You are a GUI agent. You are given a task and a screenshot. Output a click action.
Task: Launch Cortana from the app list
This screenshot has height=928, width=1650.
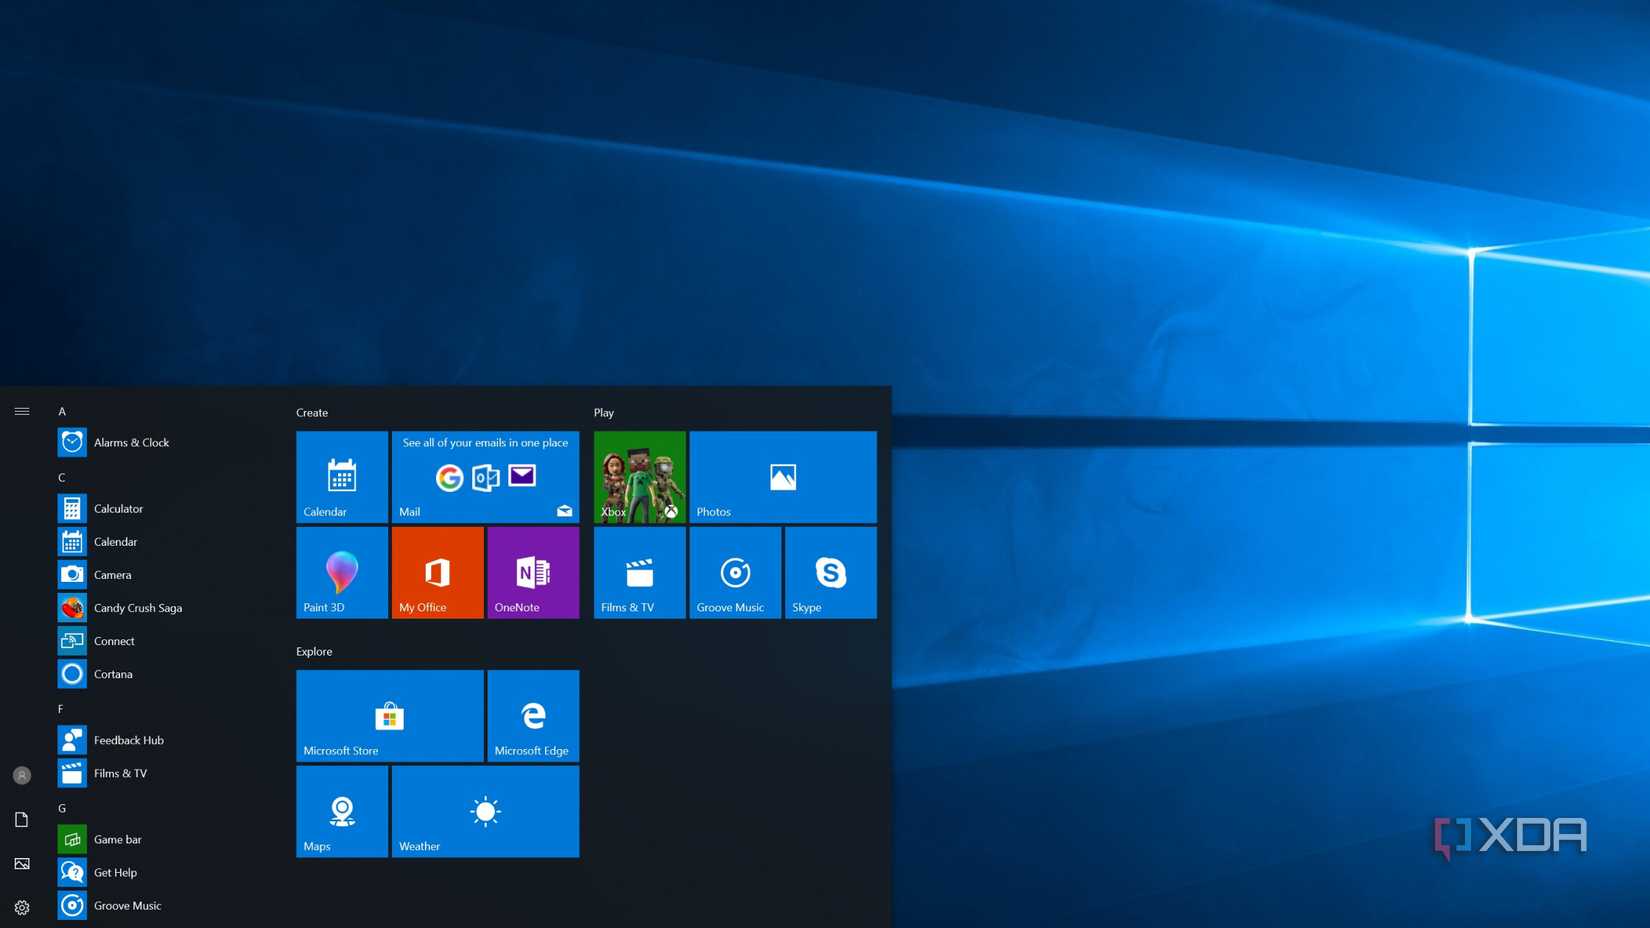(112, 673)
